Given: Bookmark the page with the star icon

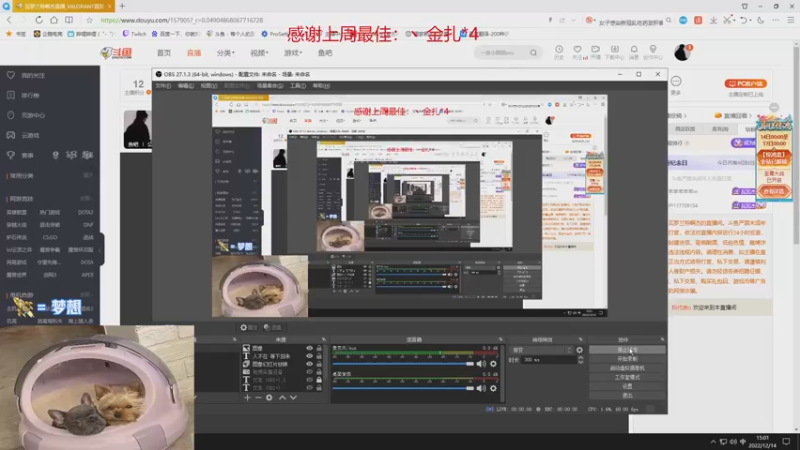Looking at the screenshot, I should click(89, 20).
